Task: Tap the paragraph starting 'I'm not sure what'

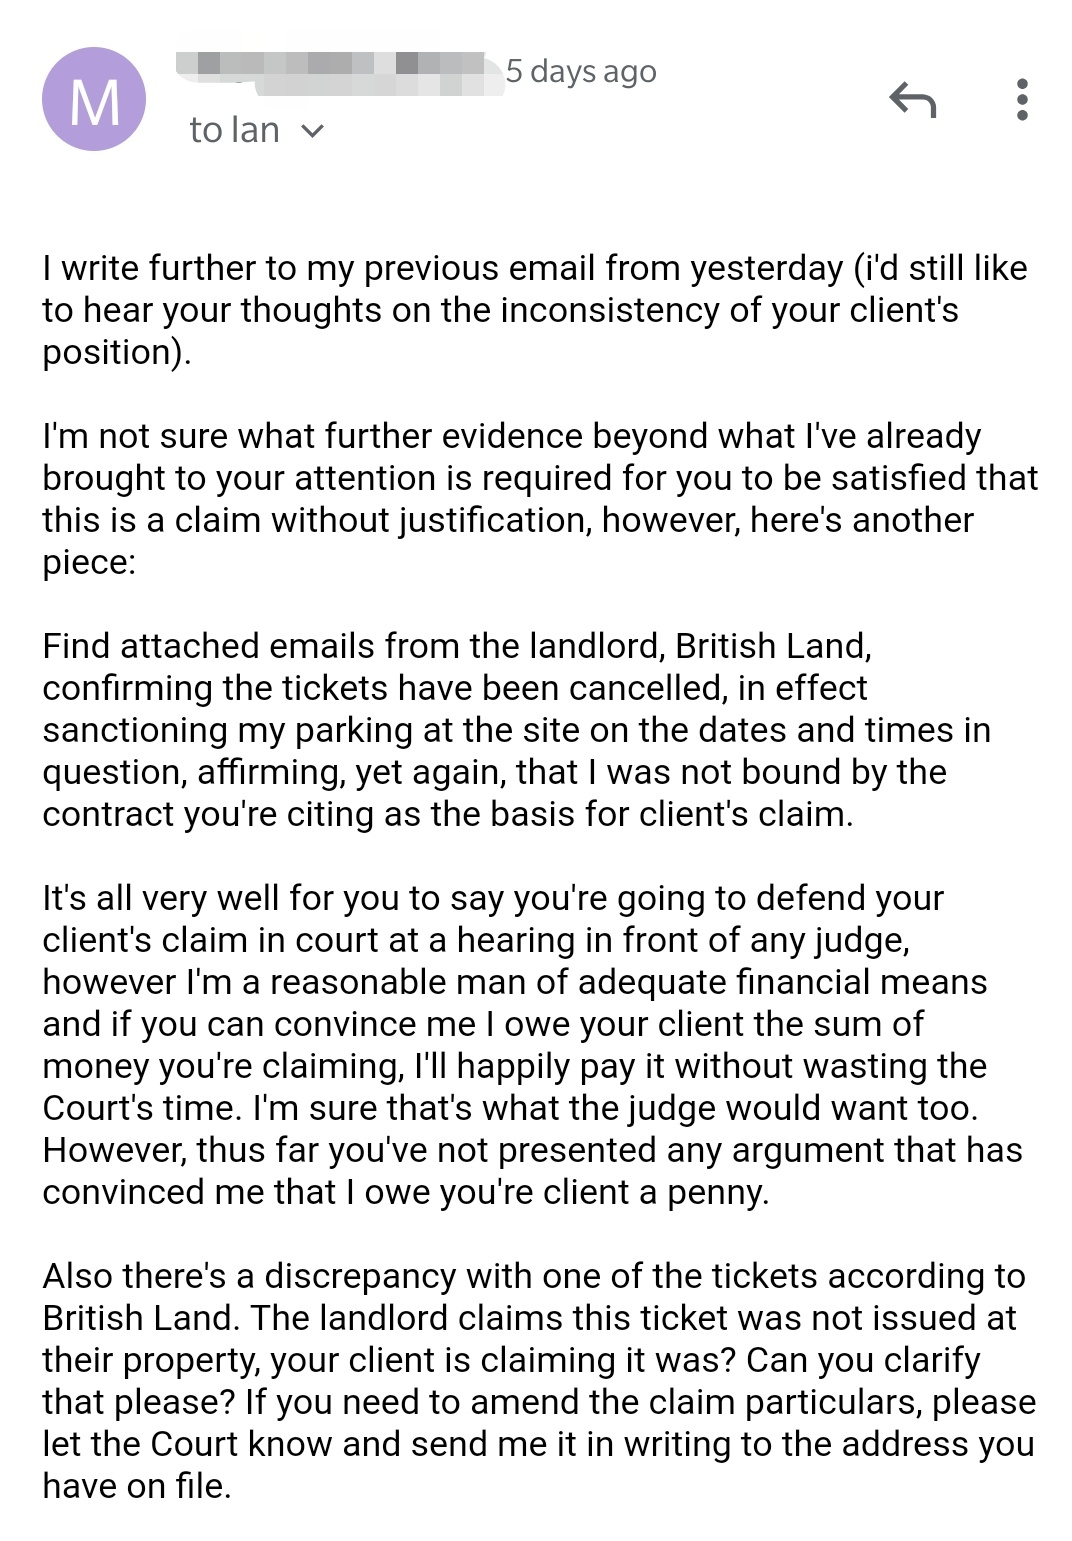Action: (540, 499)
